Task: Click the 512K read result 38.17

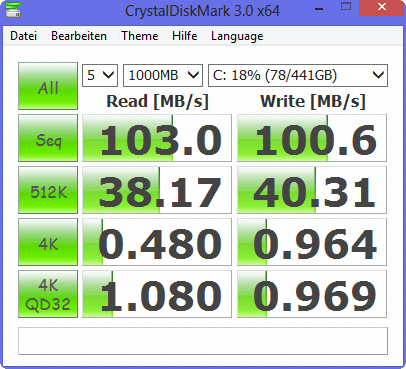Action: coord(157,190)
